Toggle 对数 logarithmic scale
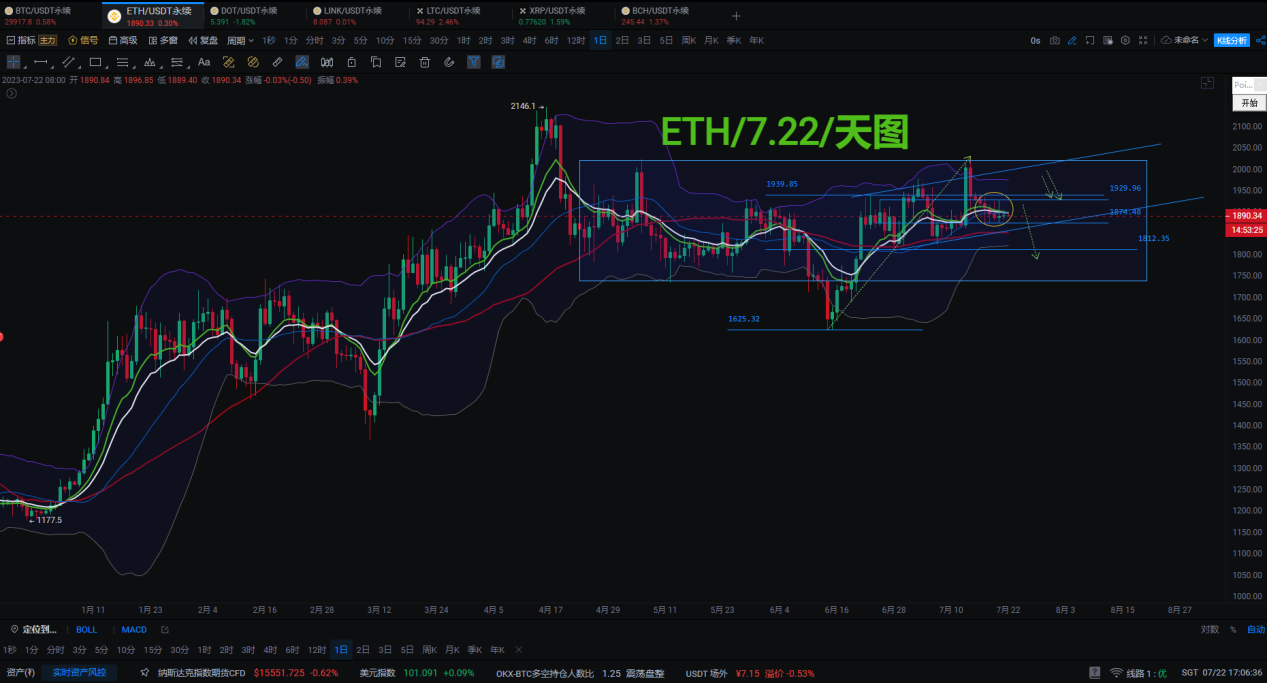 pyautogui.click(x=1209, y=629)
